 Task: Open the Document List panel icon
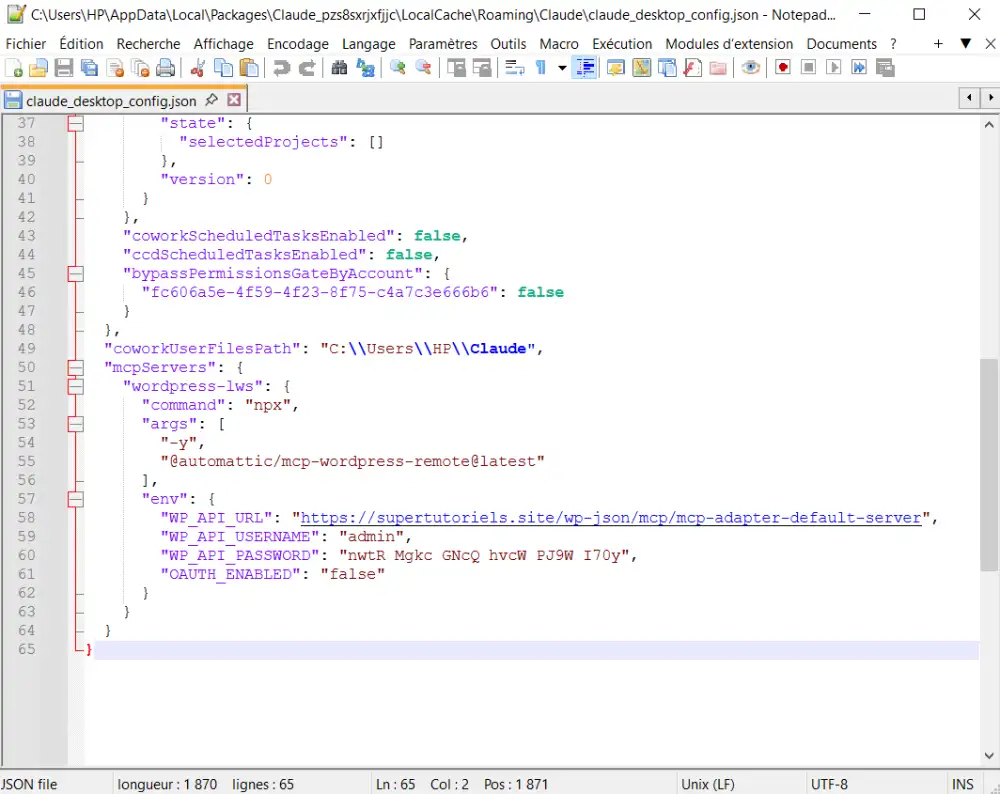pyautogui.click(x=667, y=68)
